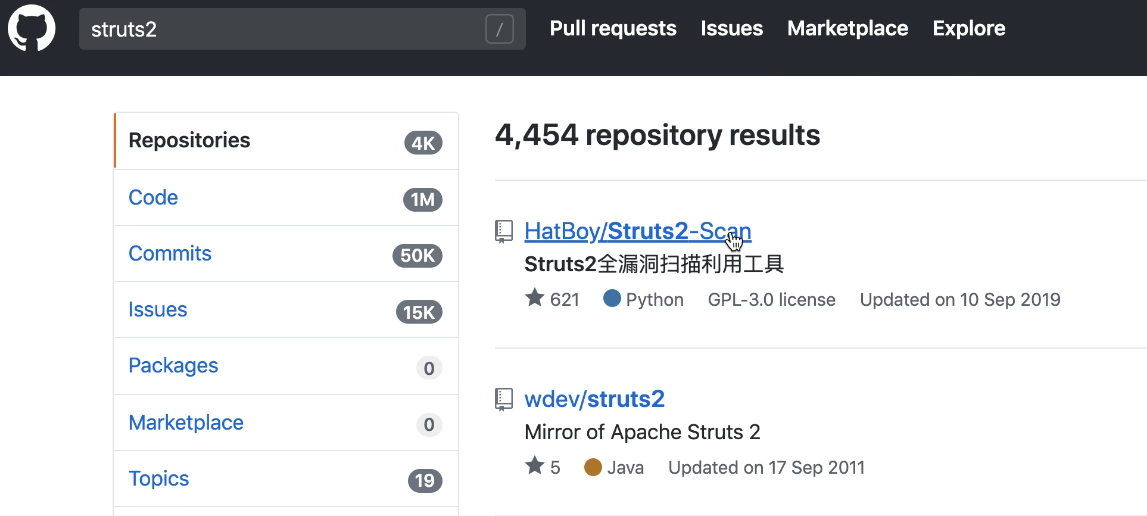The width and height of the screenshot is (1147, 516).
Task: Open Explore in the header
Action: point(969,29)
